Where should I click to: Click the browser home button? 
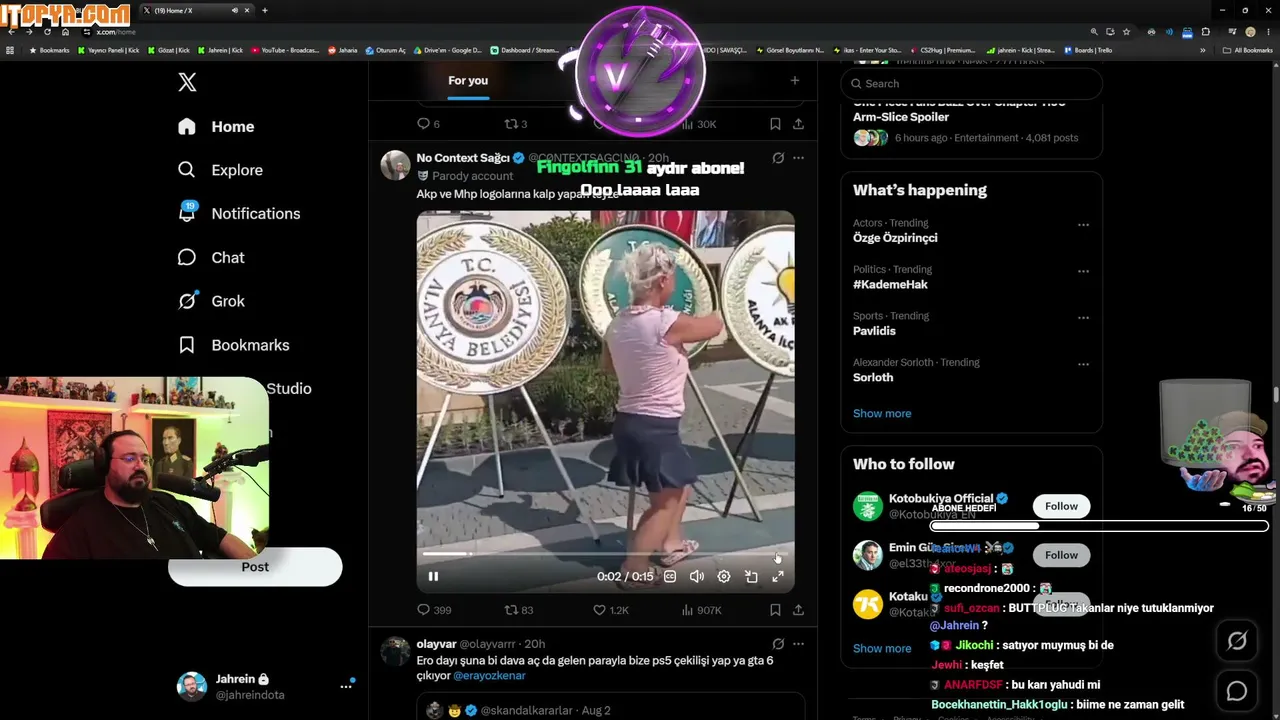tap(66, 32)
